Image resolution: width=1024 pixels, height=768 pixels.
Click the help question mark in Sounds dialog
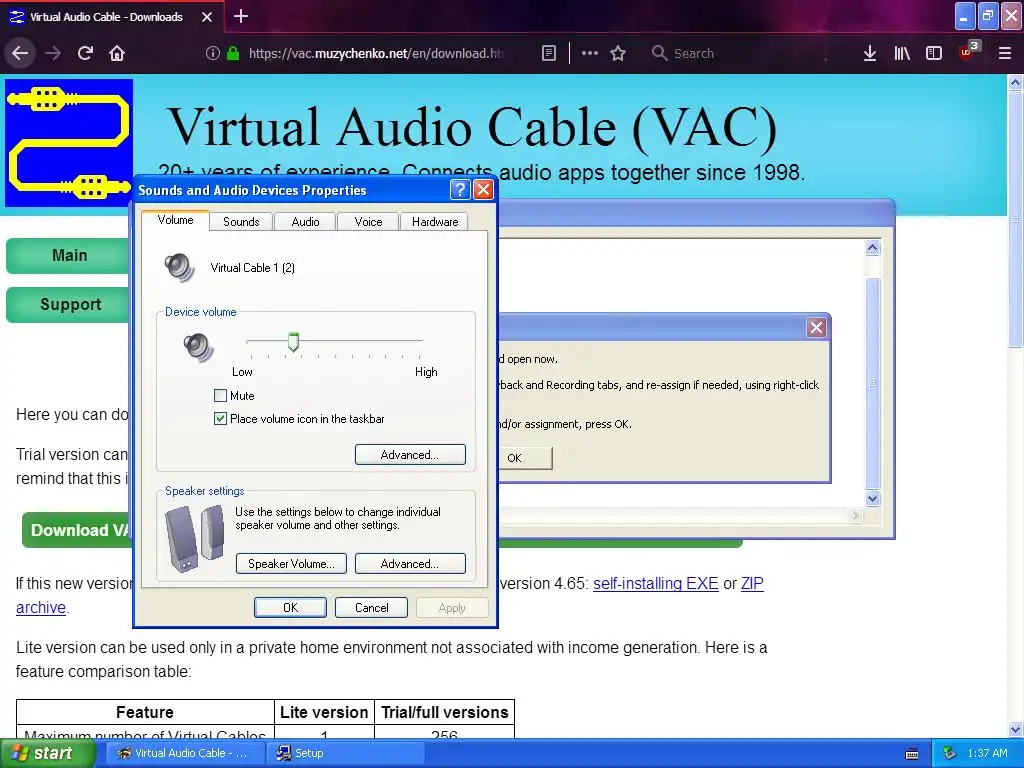click(460, 189)
